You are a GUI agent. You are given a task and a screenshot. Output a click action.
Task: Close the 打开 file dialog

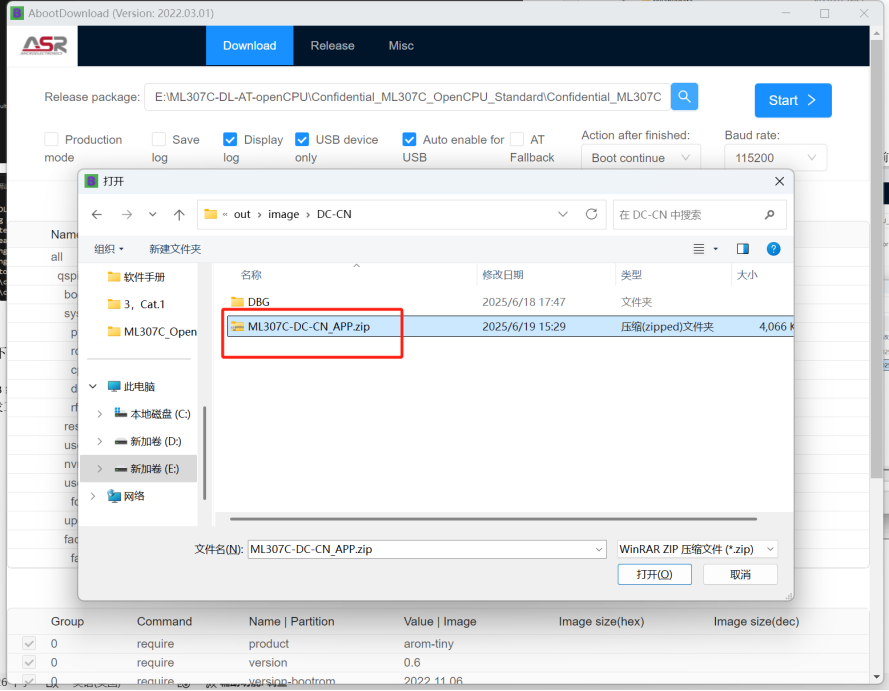coord(780,181)
